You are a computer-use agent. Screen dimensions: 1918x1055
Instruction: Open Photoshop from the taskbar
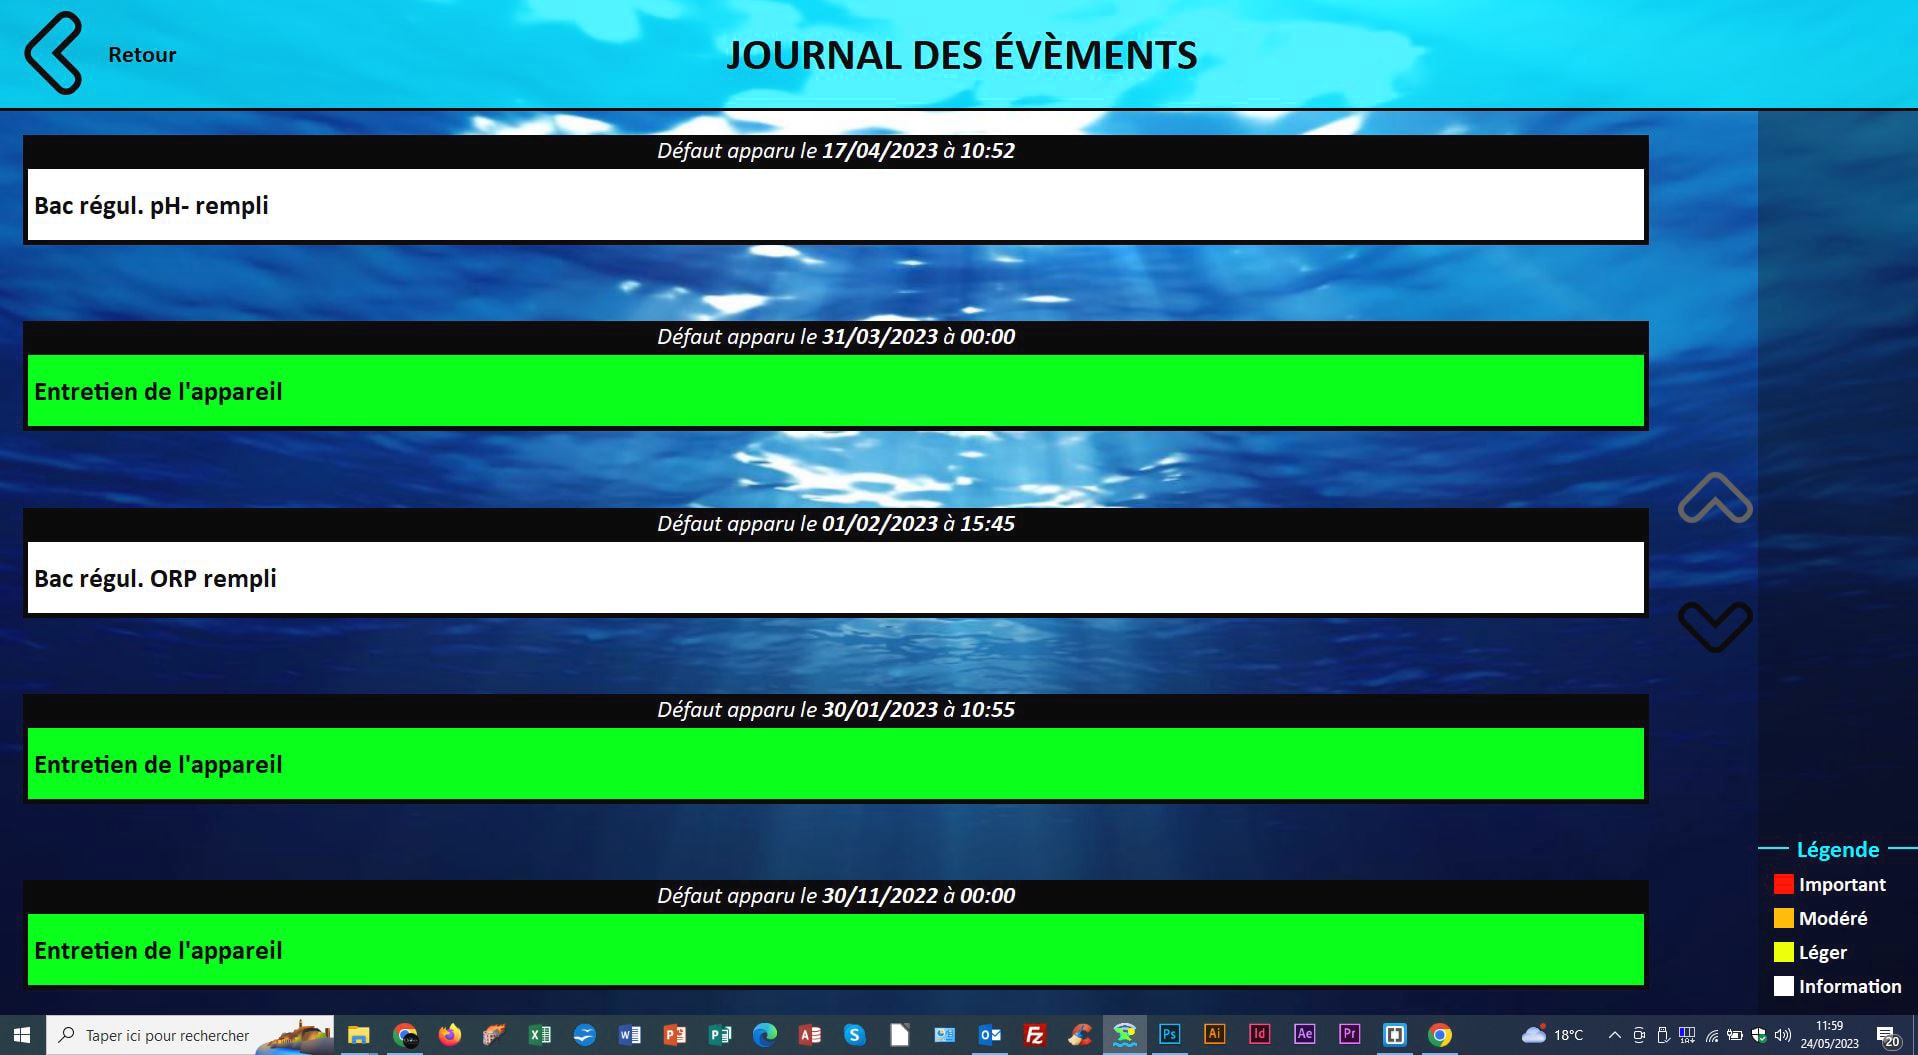(x=1169, y=1035)
